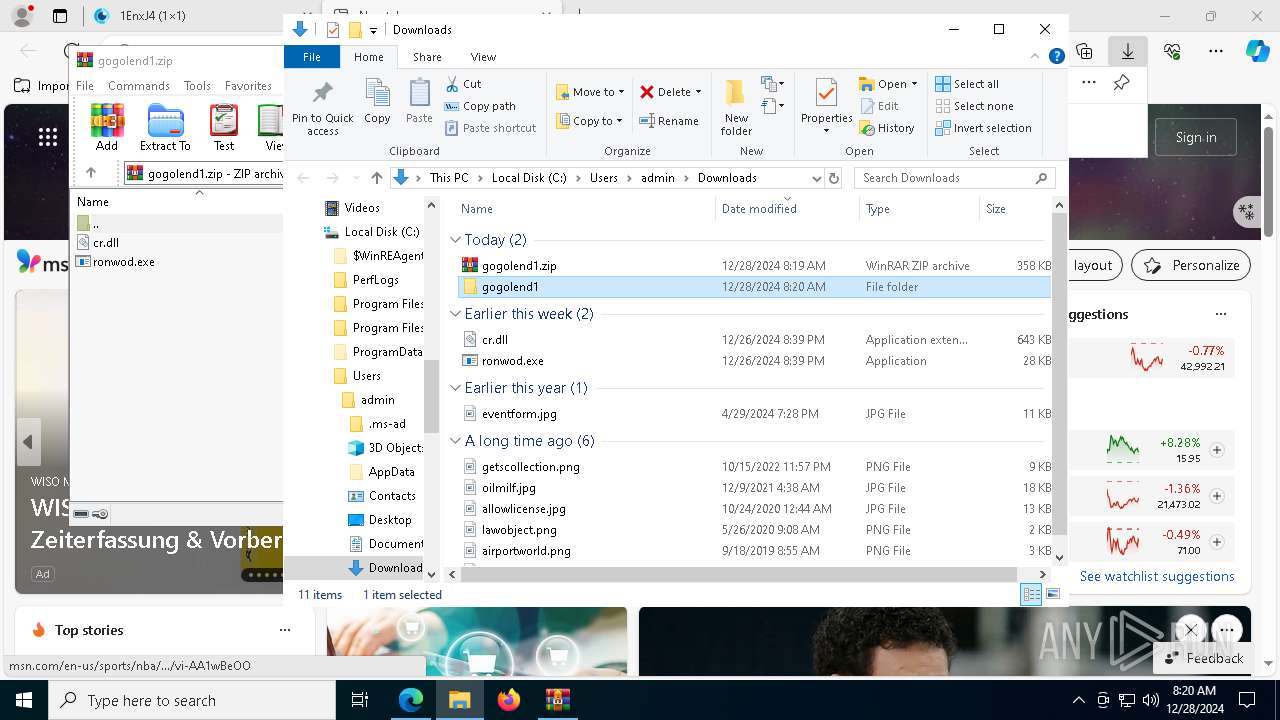The image size is (1280, 720).
Task: Click the Rename ribbon button
Action: [669, 121]
